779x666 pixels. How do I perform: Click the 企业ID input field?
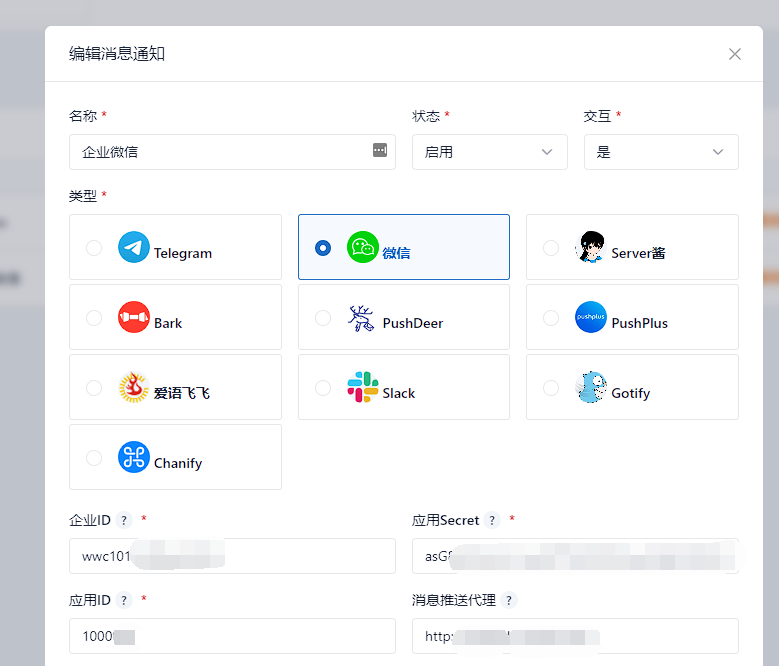pos(232,556)
